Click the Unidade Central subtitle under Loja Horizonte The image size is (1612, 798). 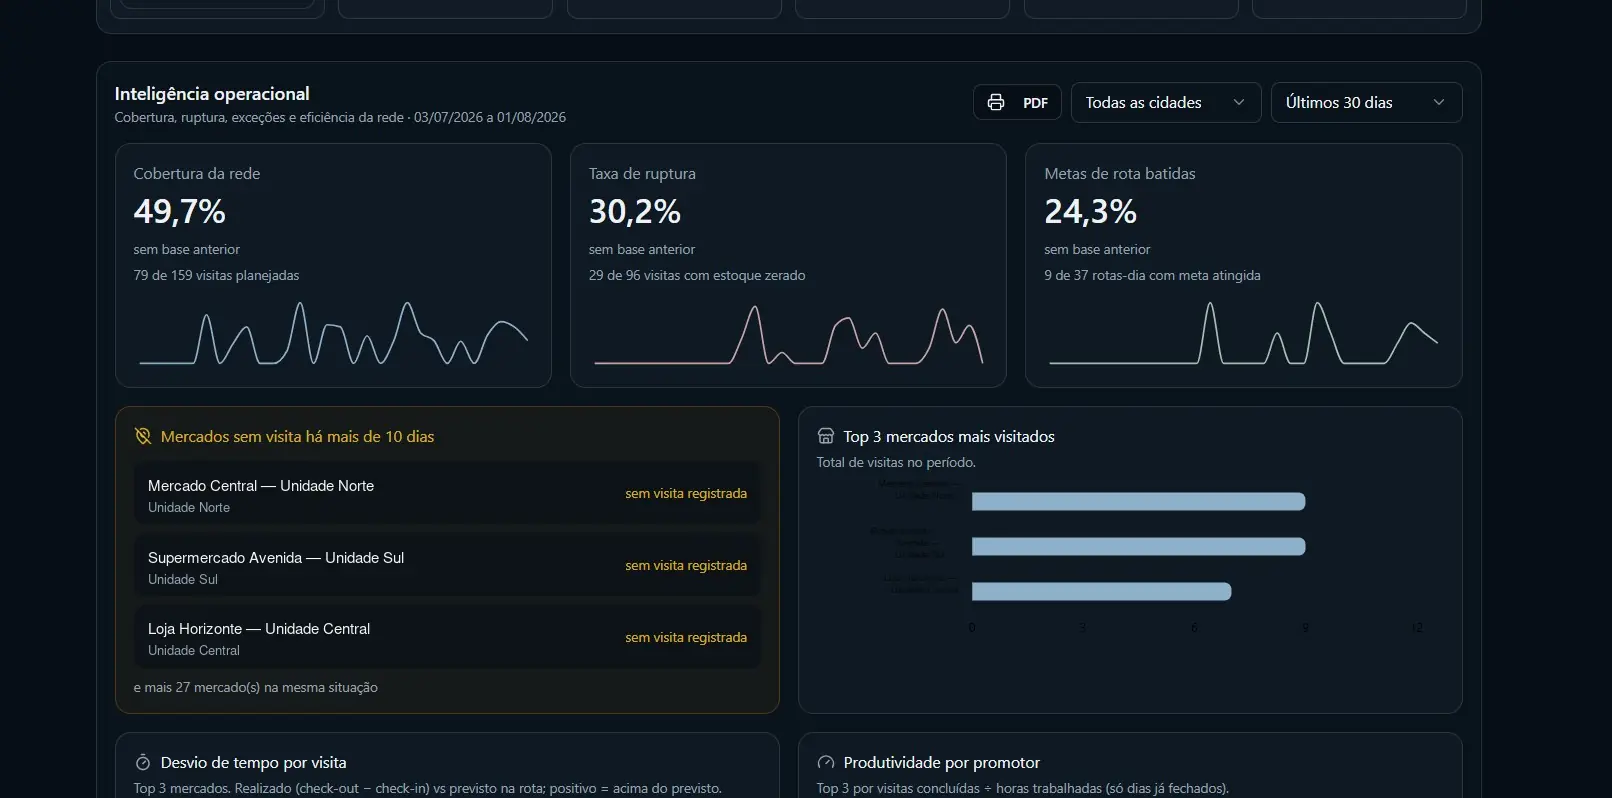click(x=194, y=651)
